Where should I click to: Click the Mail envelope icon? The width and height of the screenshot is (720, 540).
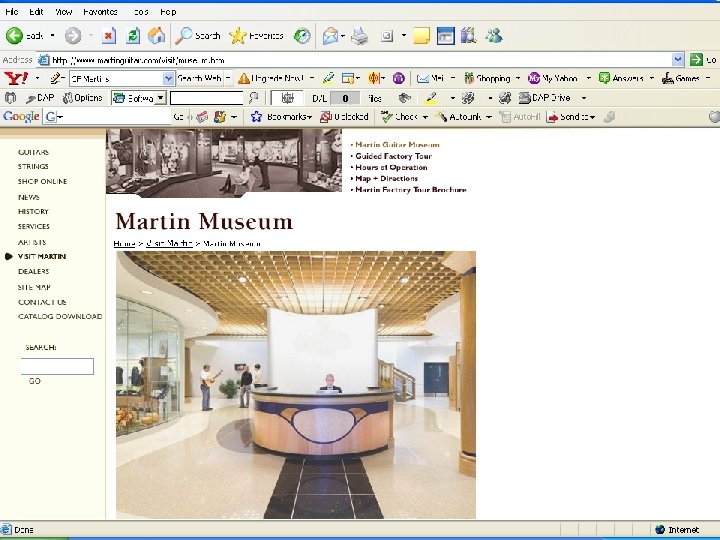pos(330,35)
